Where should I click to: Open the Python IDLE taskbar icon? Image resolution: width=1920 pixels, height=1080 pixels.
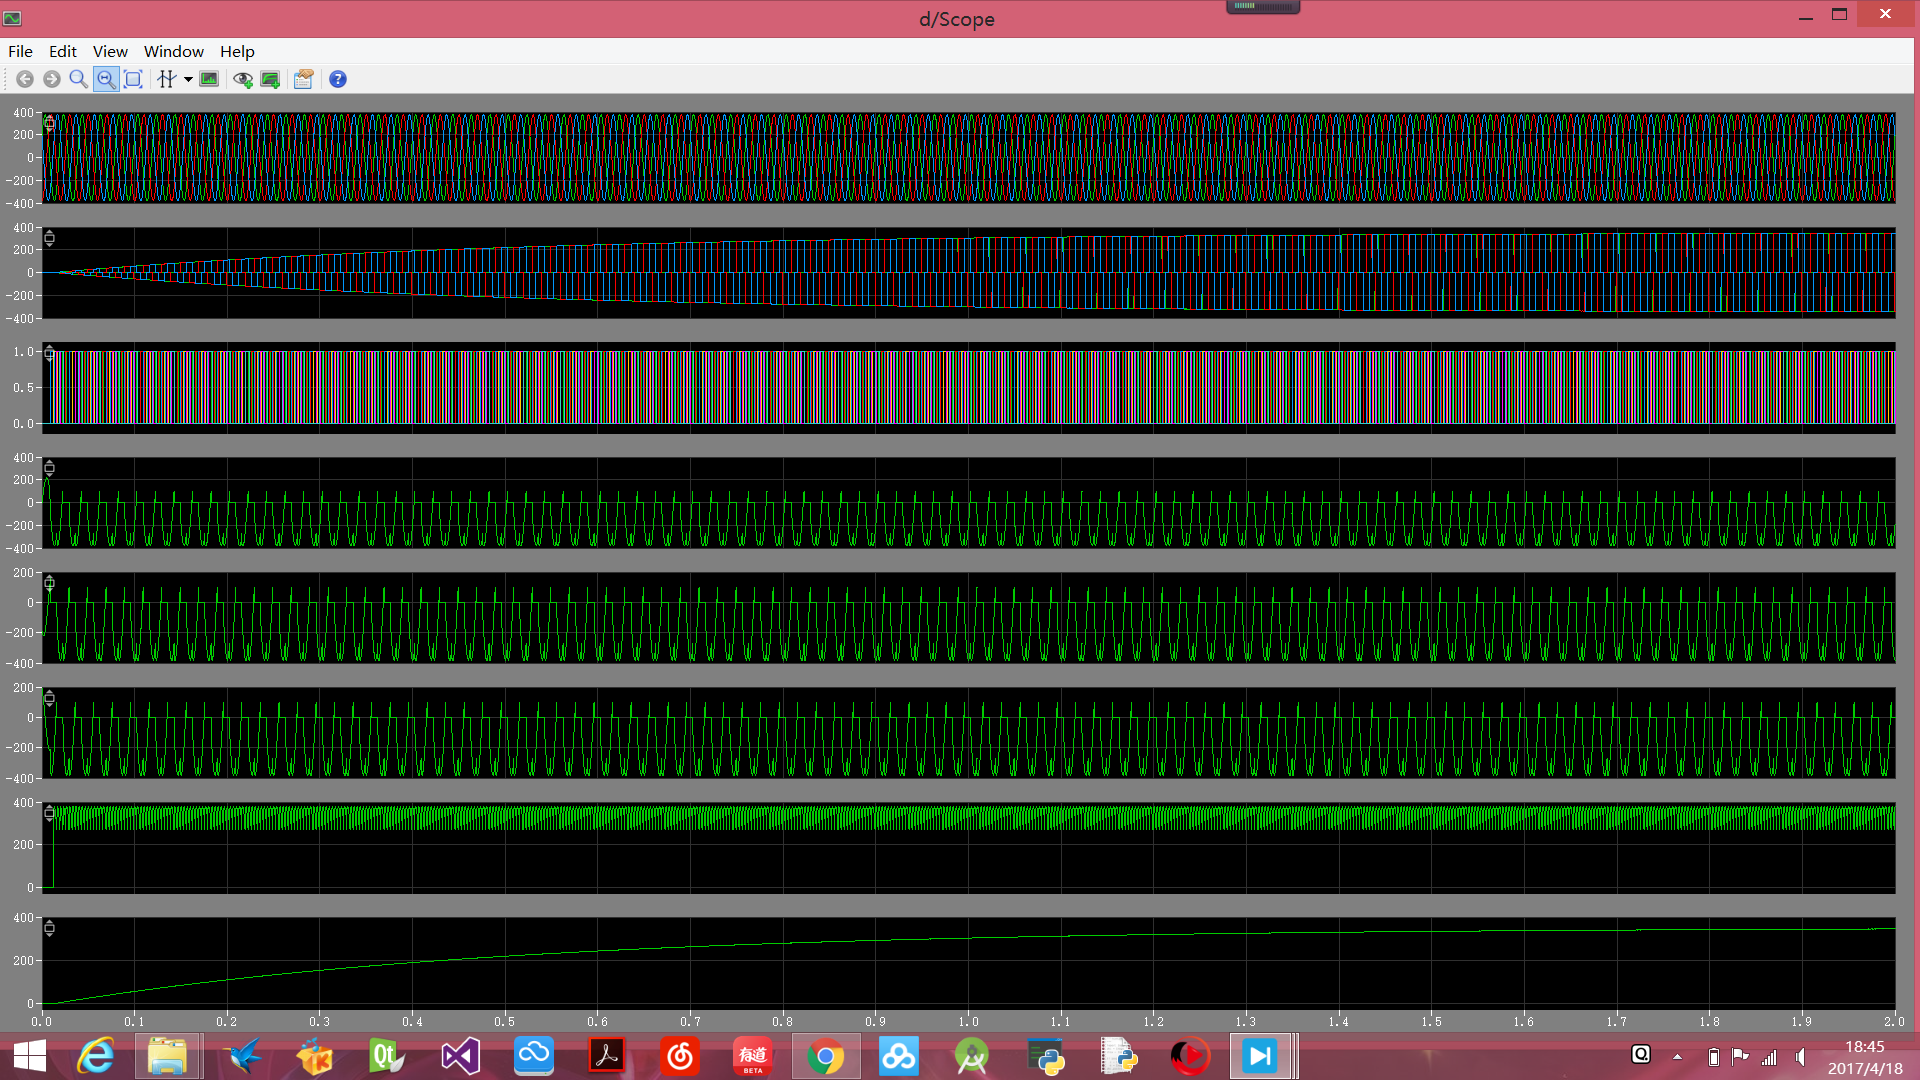pyautogui.click(x=1045, y=1056)
